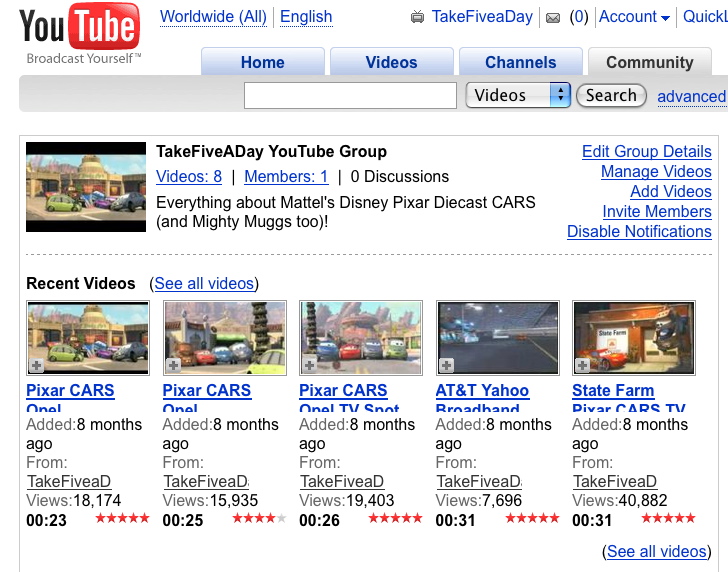Add 19,403-views video to QuickList with plus icon
Screen dimensions: 728x572
tap(310, 365)
